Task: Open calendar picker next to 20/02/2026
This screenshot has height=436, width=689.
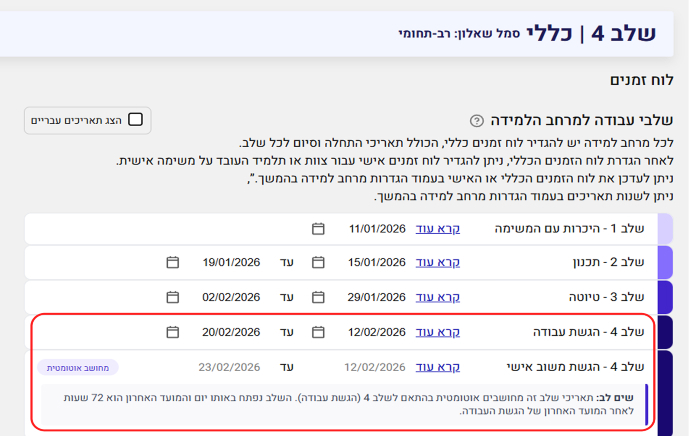Action: 173,332
